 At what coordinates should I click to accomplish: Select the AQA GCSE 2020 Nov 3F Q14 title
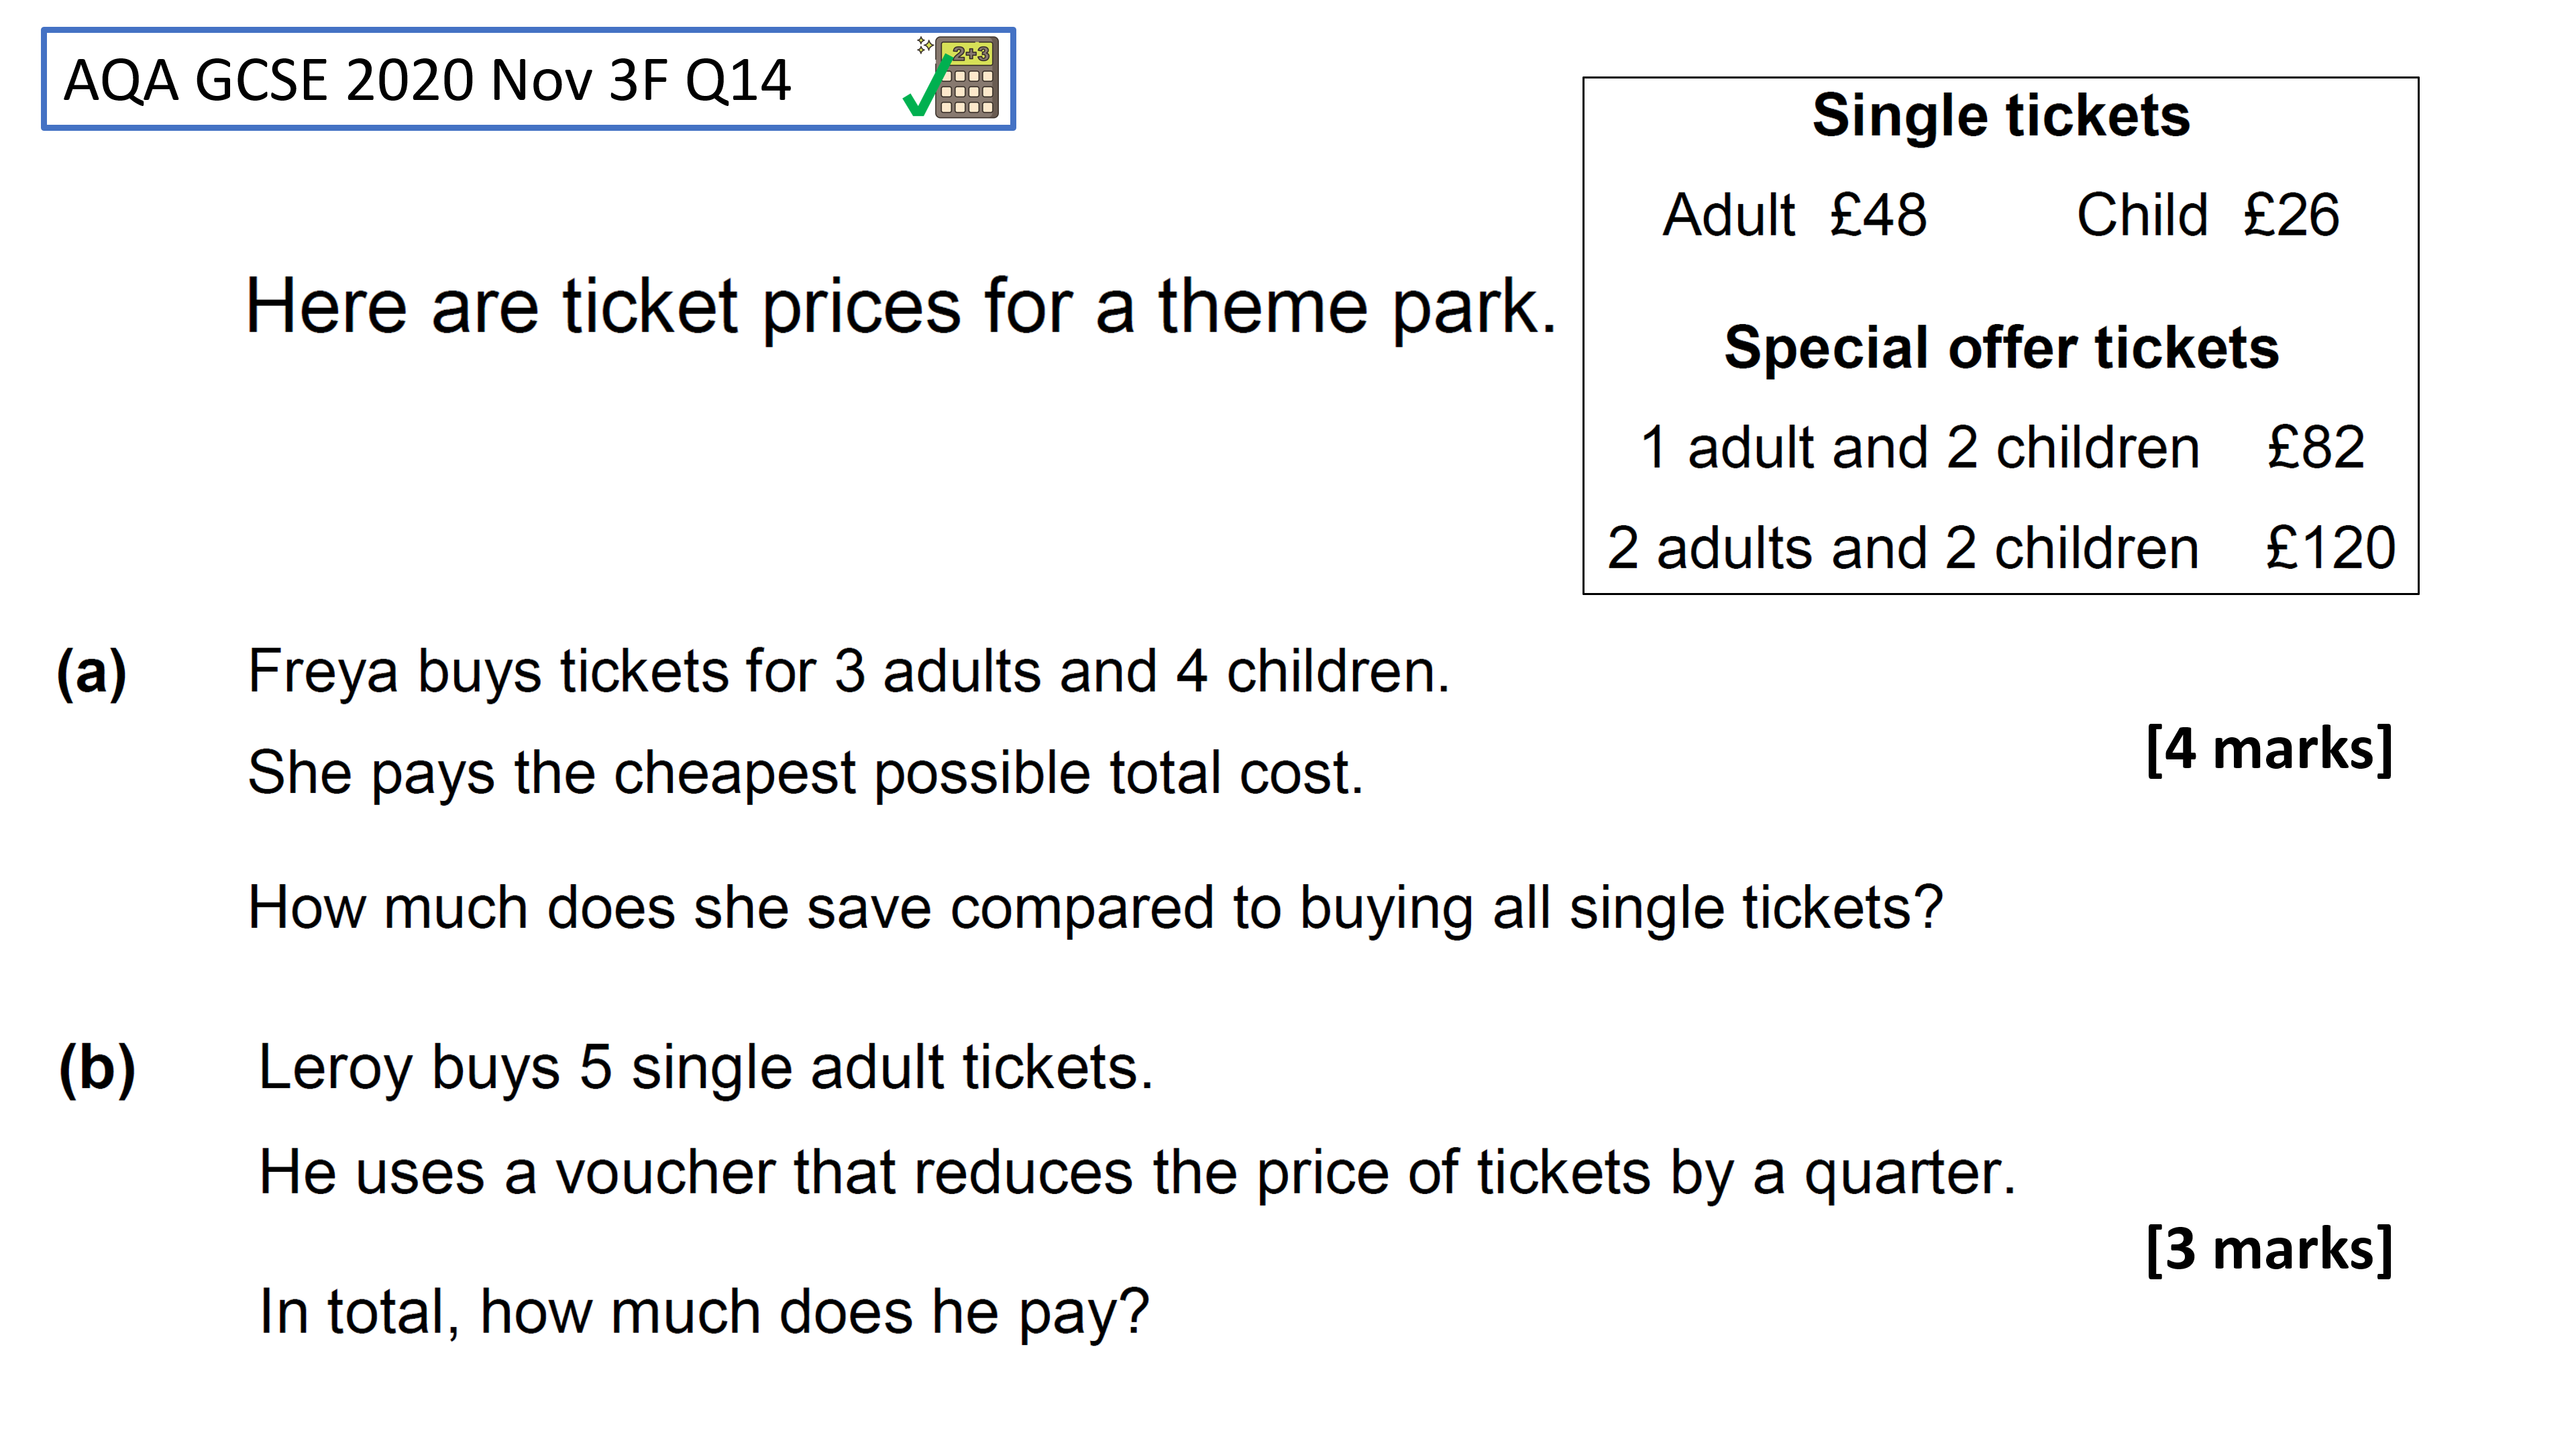pos(427,80)
